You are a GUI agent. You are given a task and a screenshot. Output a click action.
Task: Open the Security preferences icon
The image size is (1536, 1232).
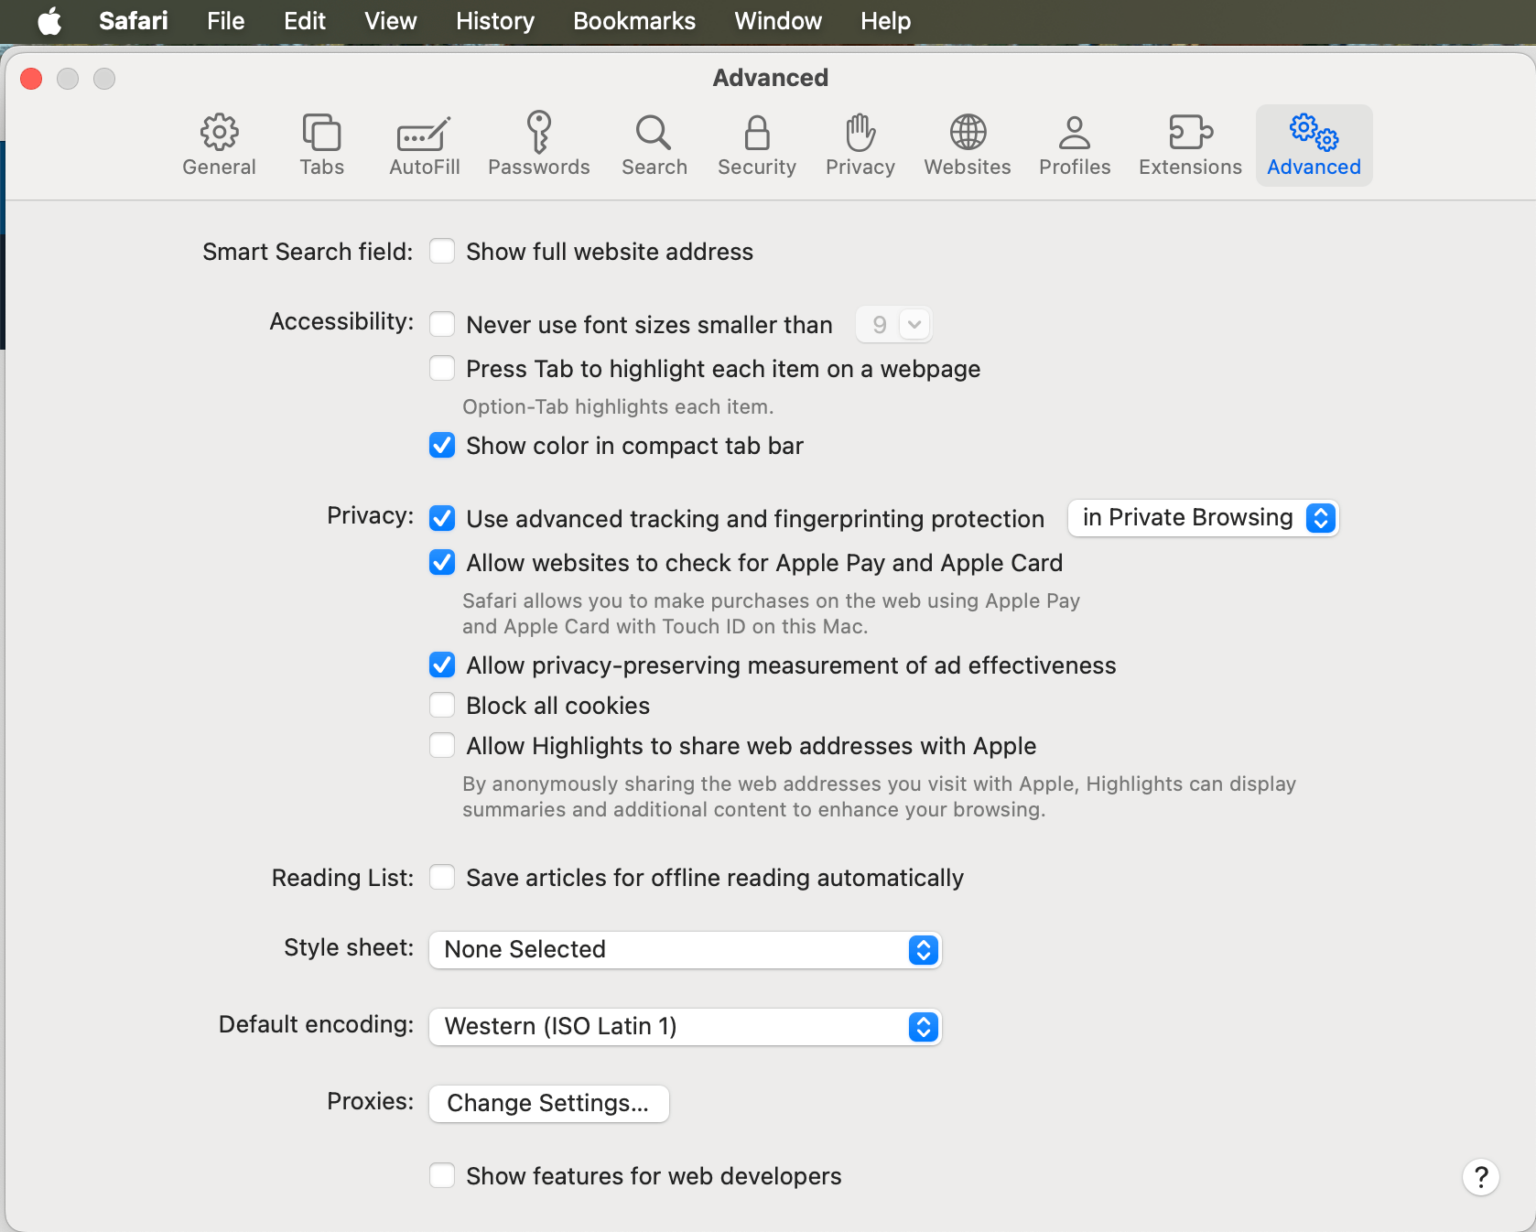pyautogui.click(x=756, y=144)
